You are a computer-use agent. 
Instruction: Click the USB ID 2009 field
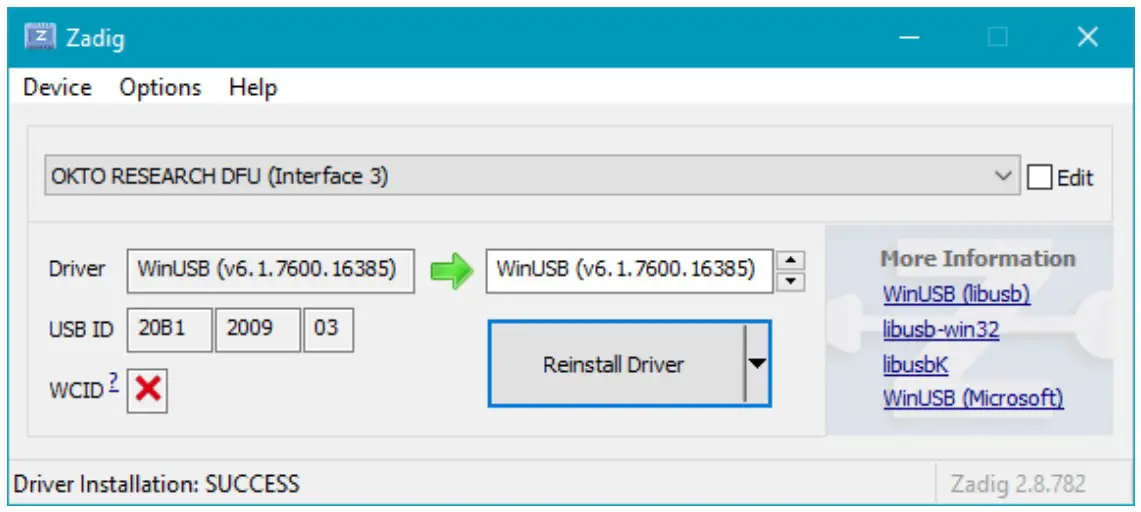click(x=258, y=329)
